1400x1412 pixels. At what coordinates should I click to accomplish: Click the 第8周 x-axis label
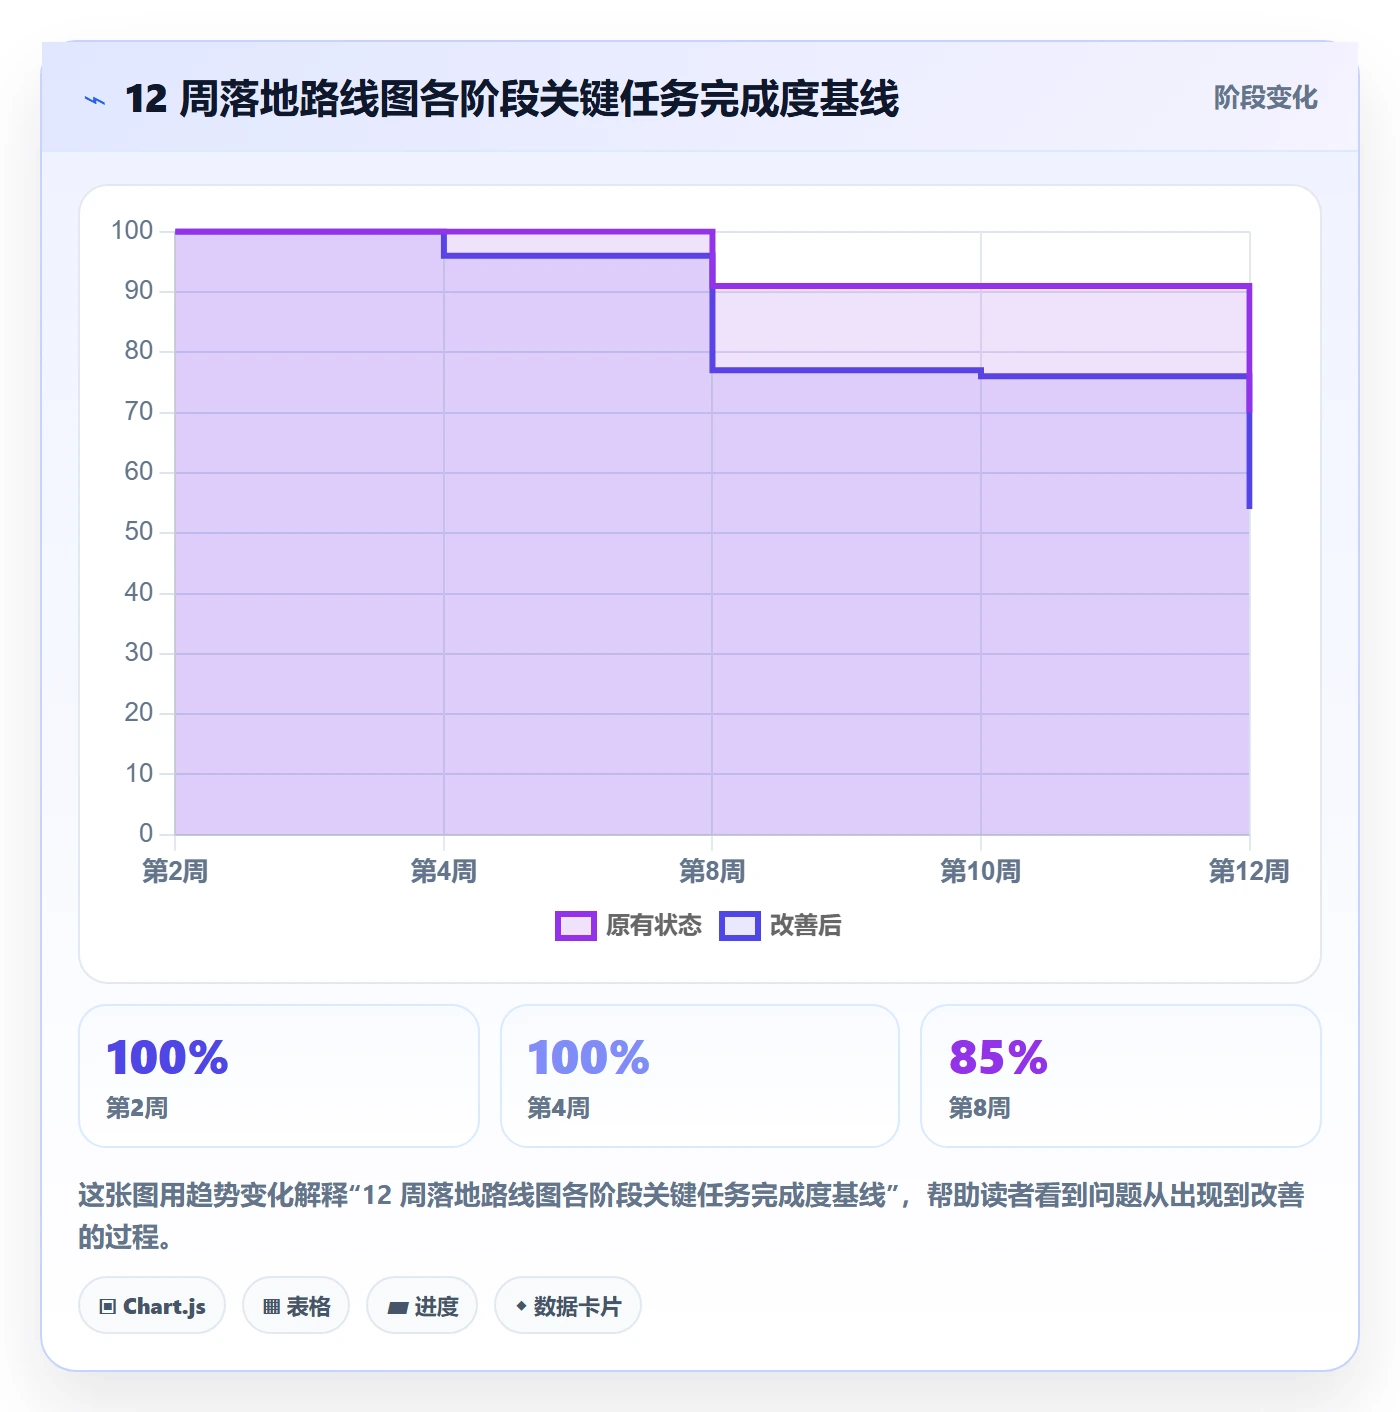(712, 871)
